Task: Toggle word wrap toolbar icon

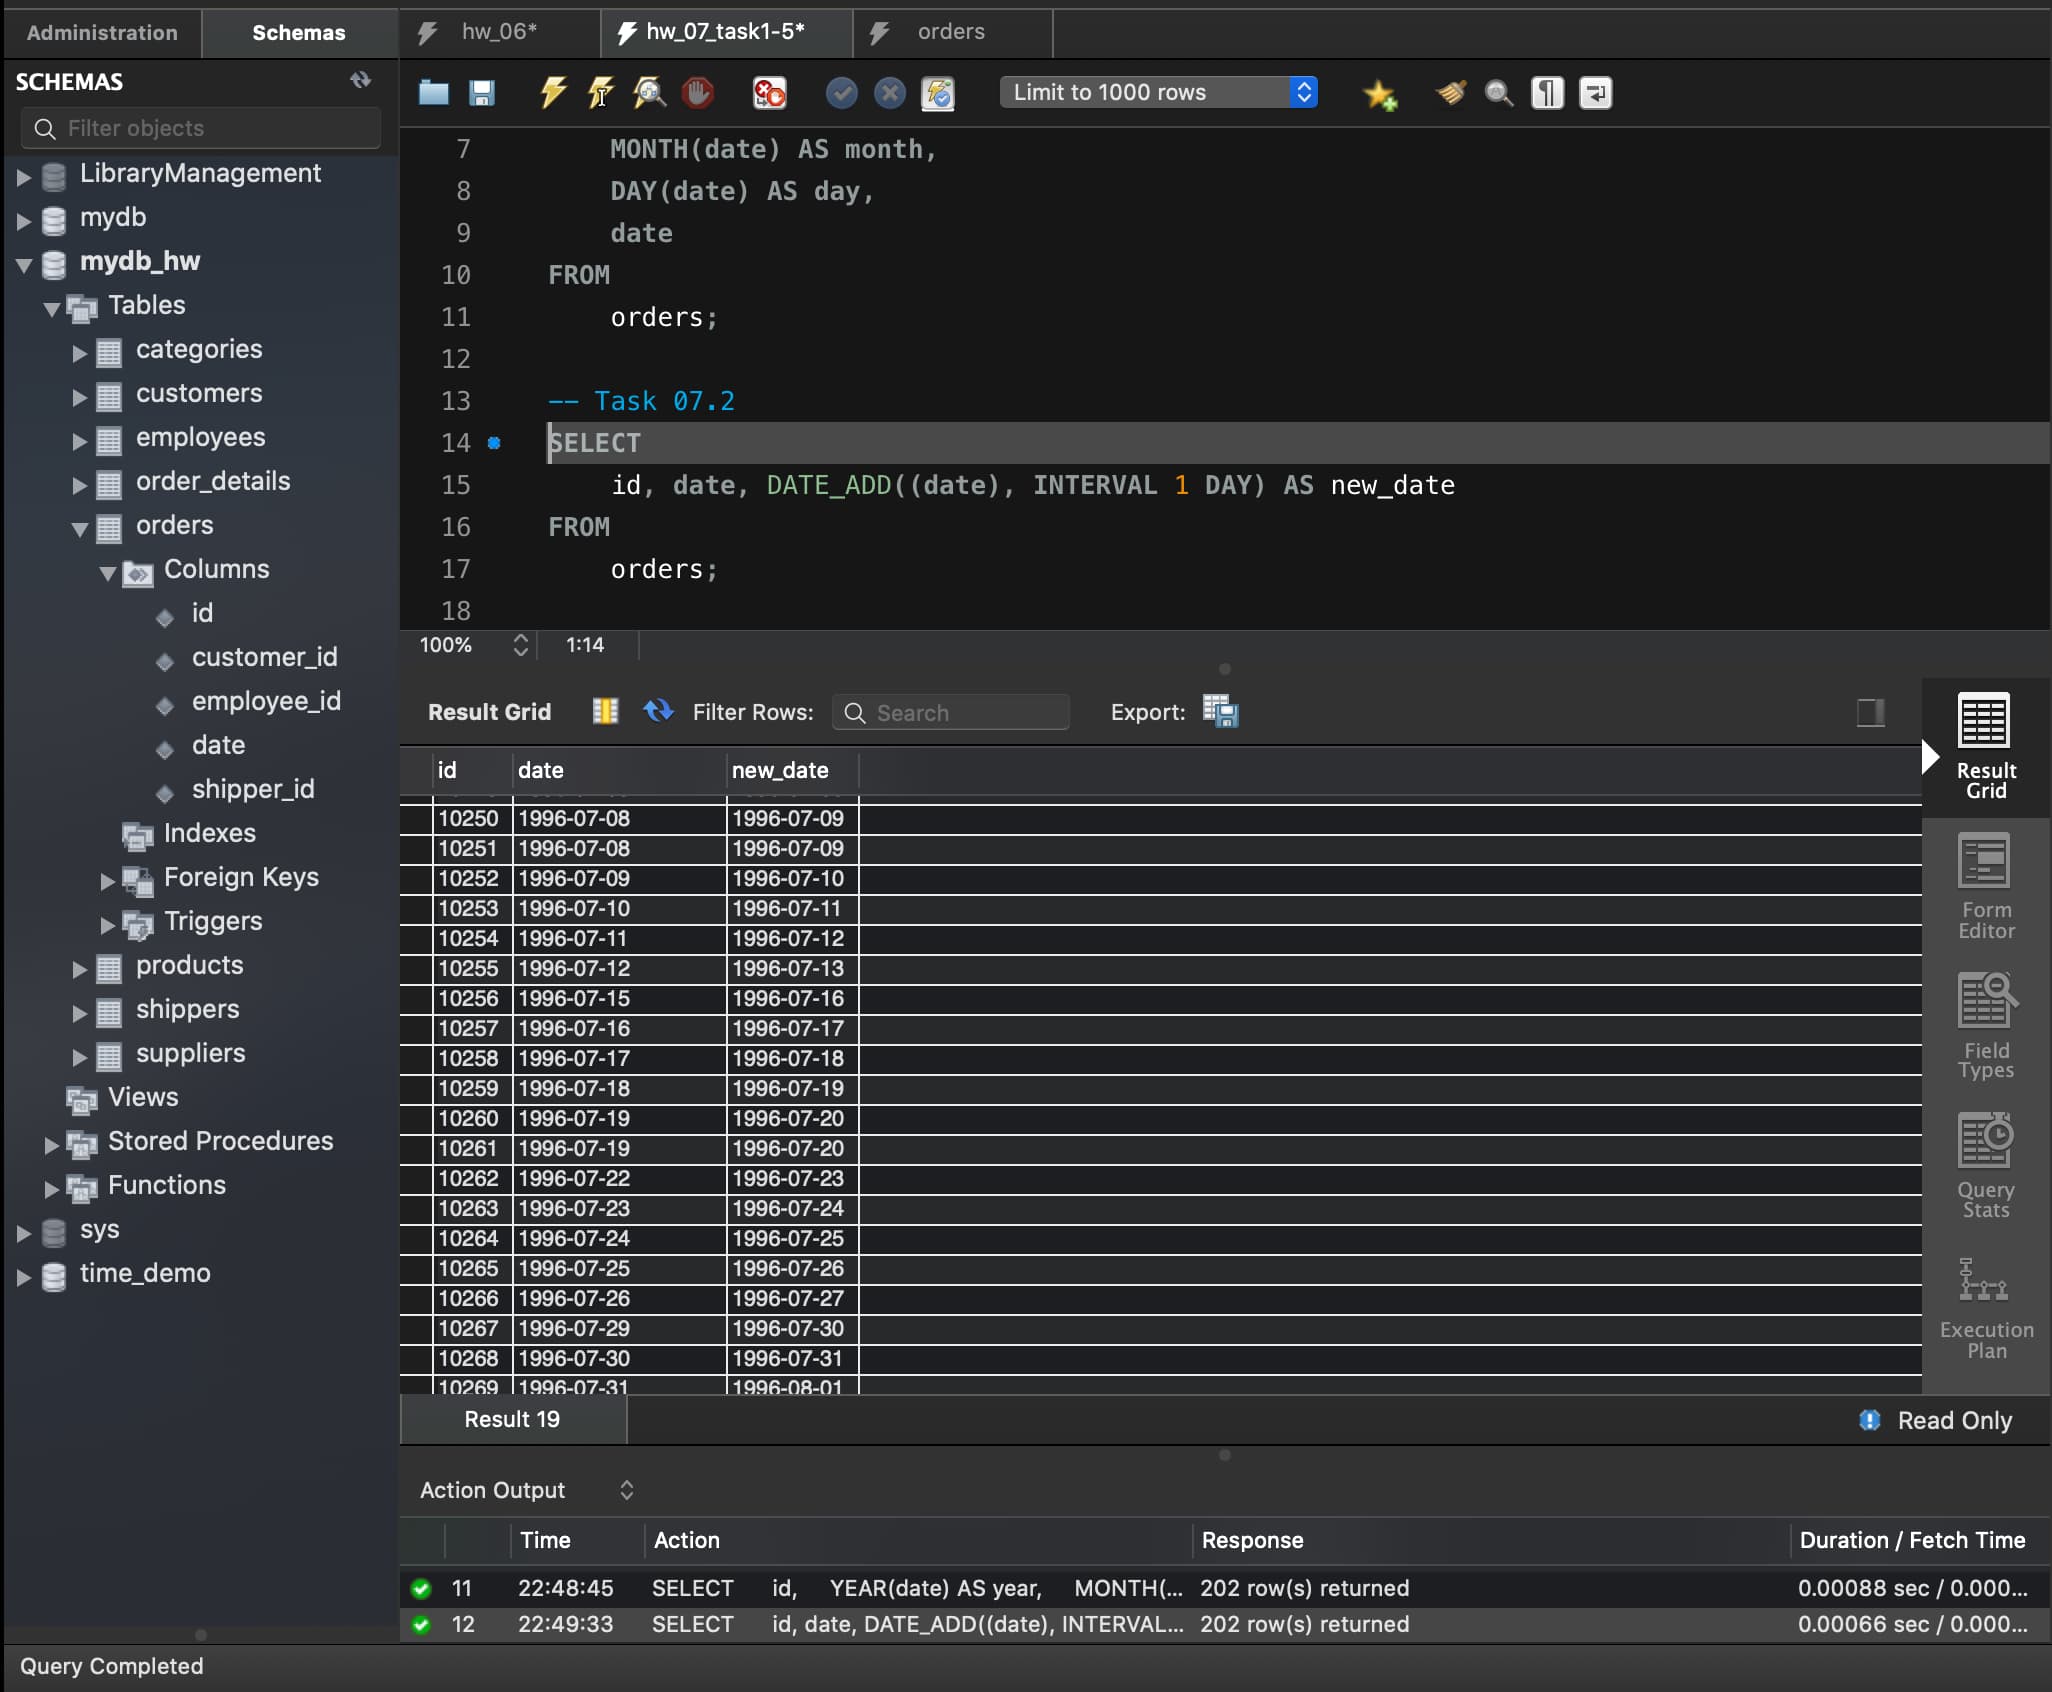Action: [1595, 93]
